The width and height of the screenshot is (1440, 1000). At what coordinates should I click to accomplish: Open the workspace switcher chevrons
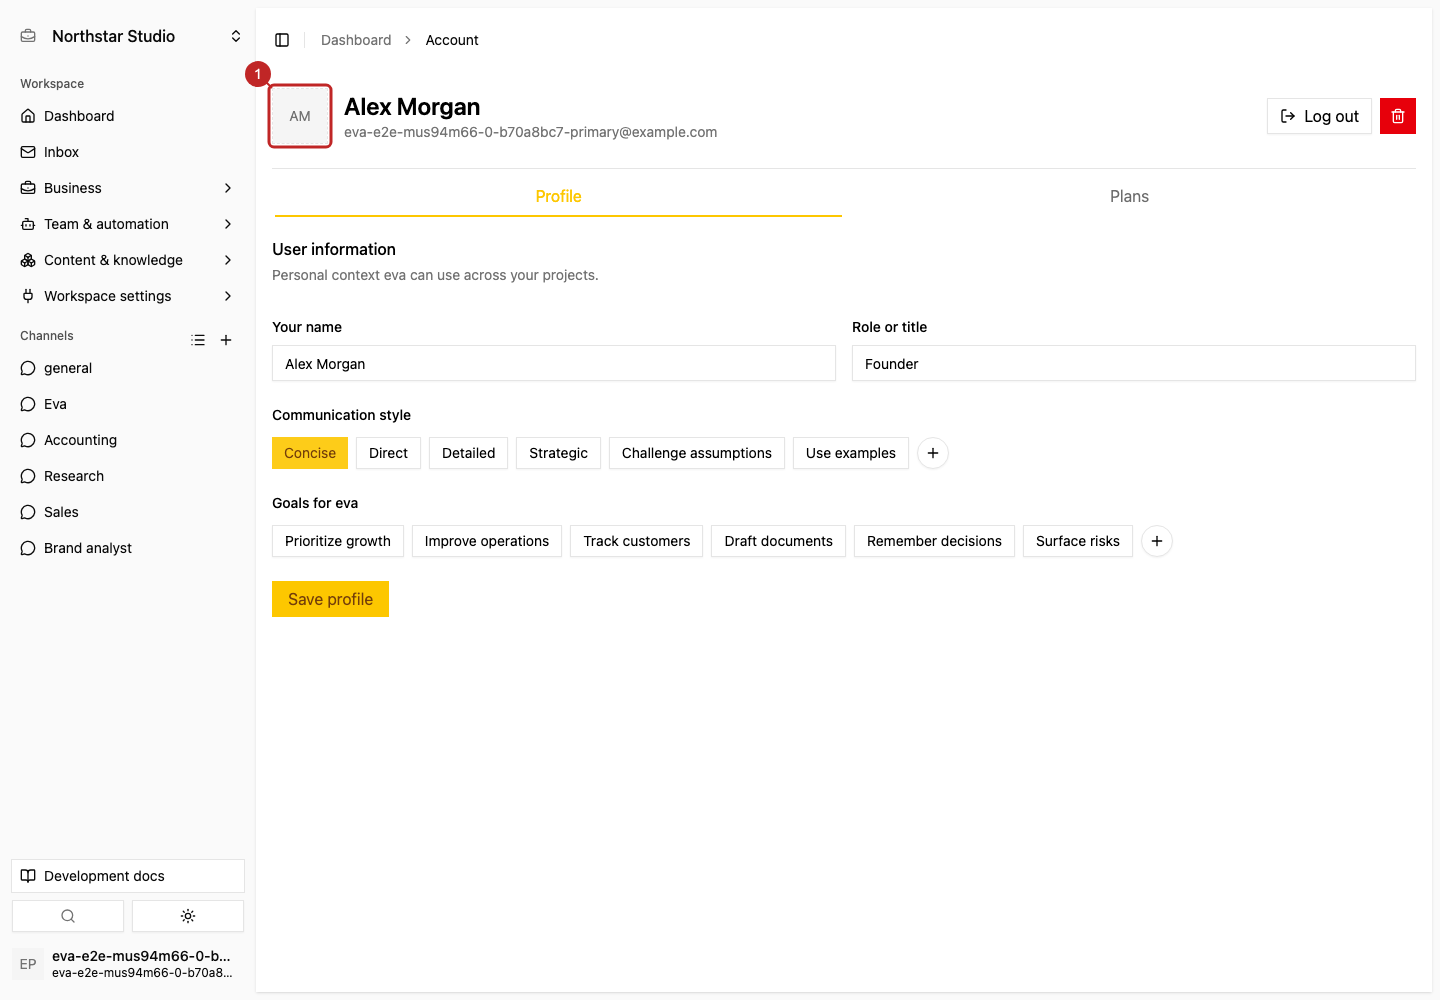(x=236, y=36)
